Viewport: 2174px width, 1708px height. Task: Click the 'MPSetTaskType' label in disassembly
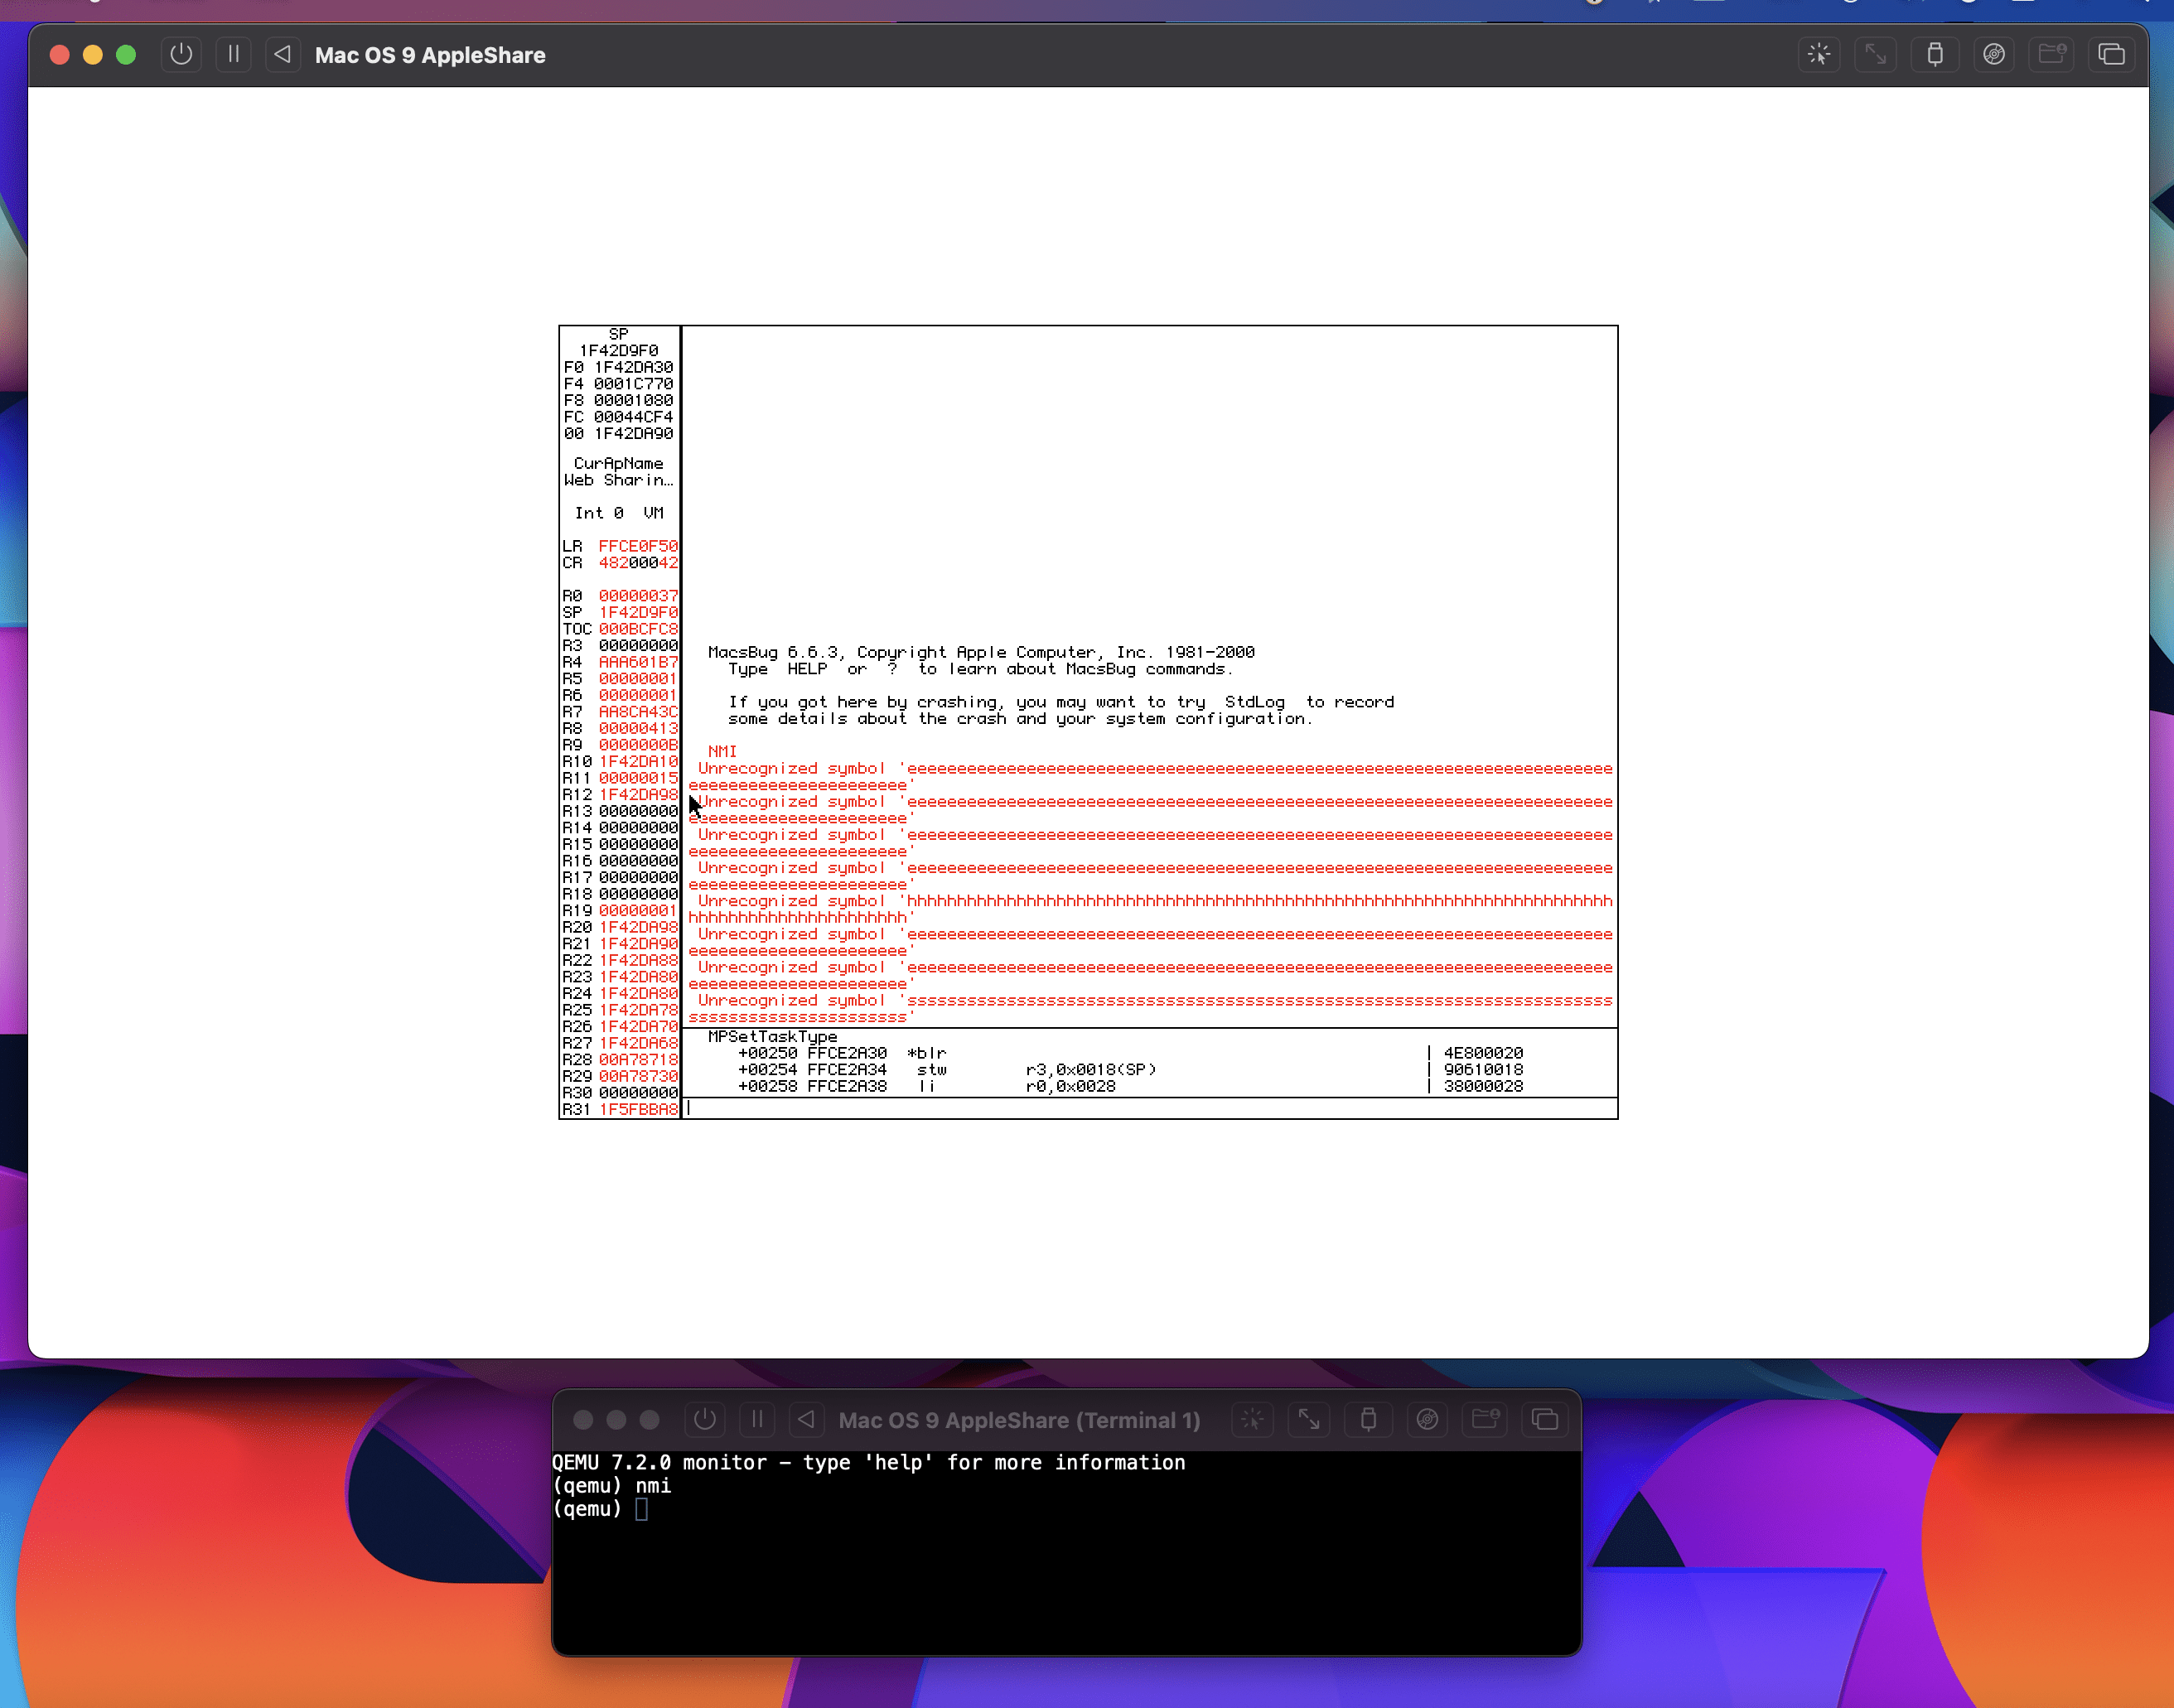tap(772, 1036)
